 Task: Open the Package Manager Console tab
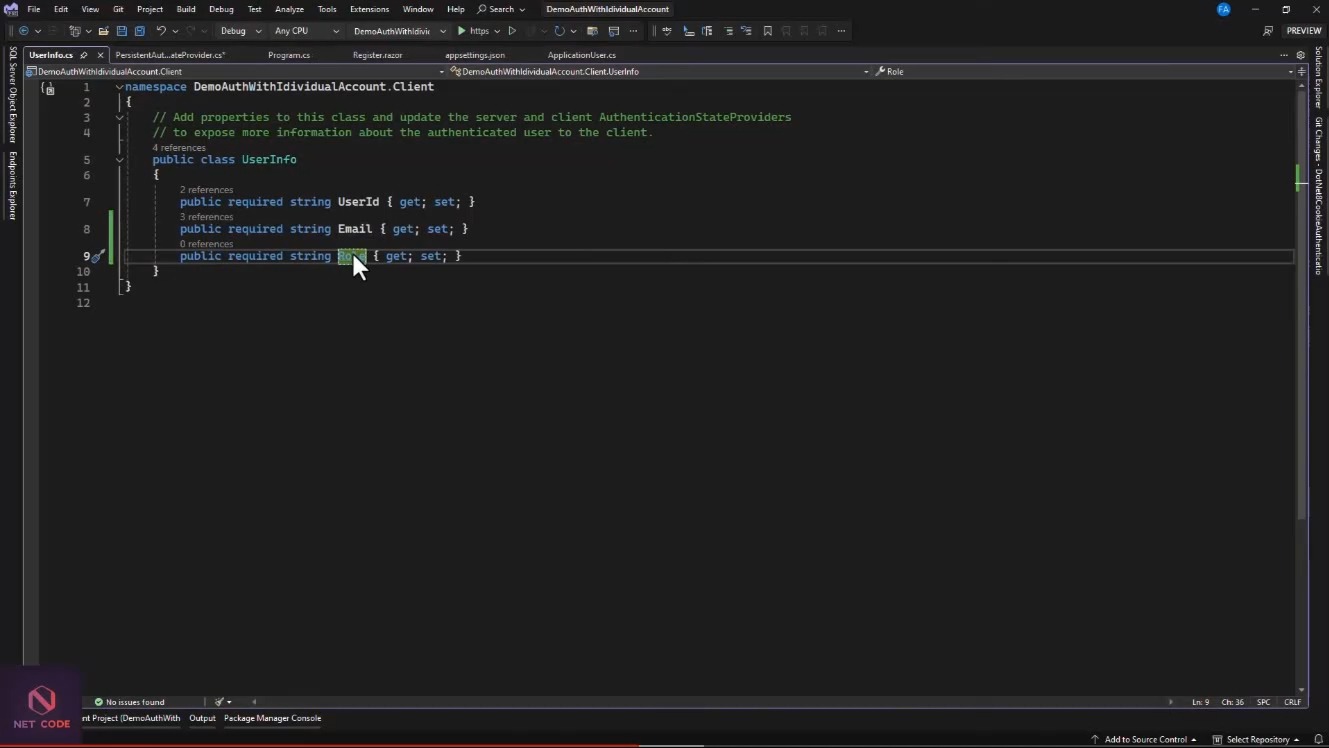tap(272, 718)
